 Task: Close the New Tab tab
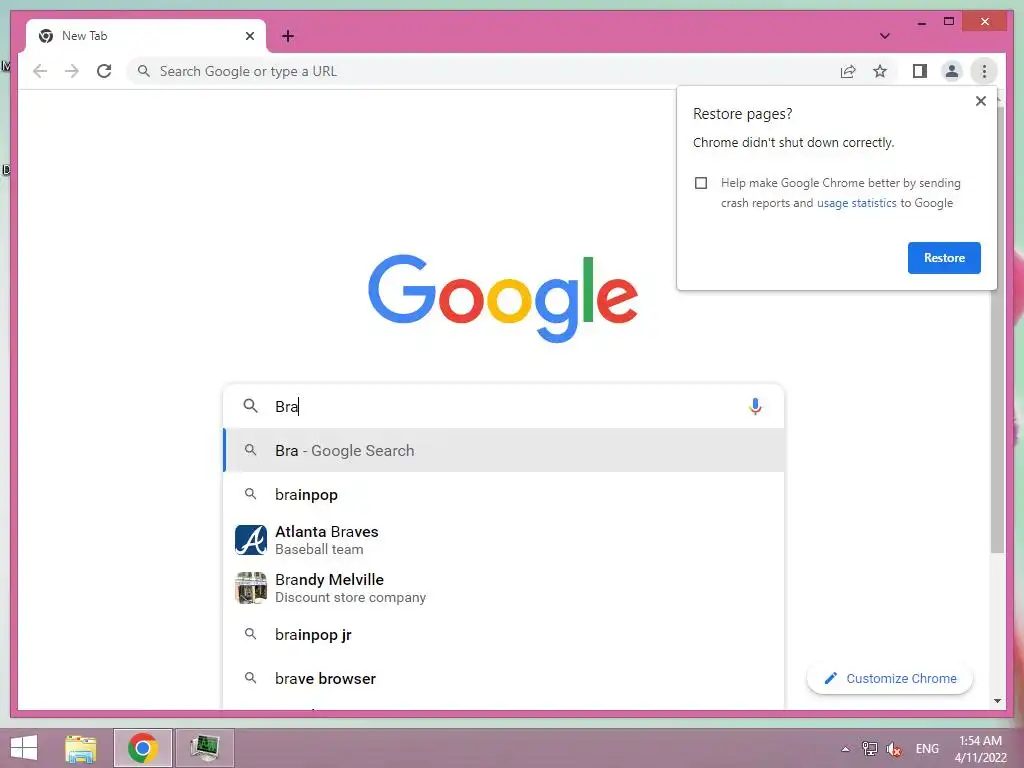(249, 36)
